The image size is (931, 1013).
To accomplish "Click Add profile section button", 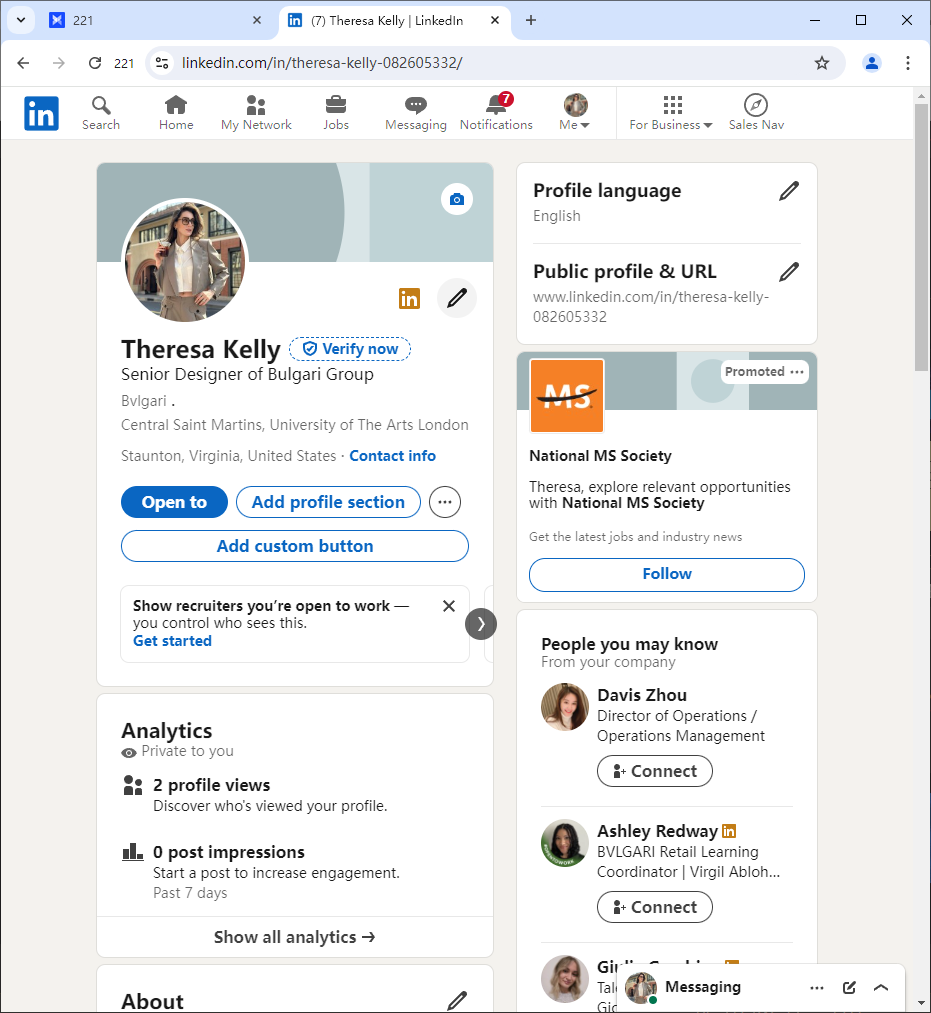I will (x=328, y=502).
